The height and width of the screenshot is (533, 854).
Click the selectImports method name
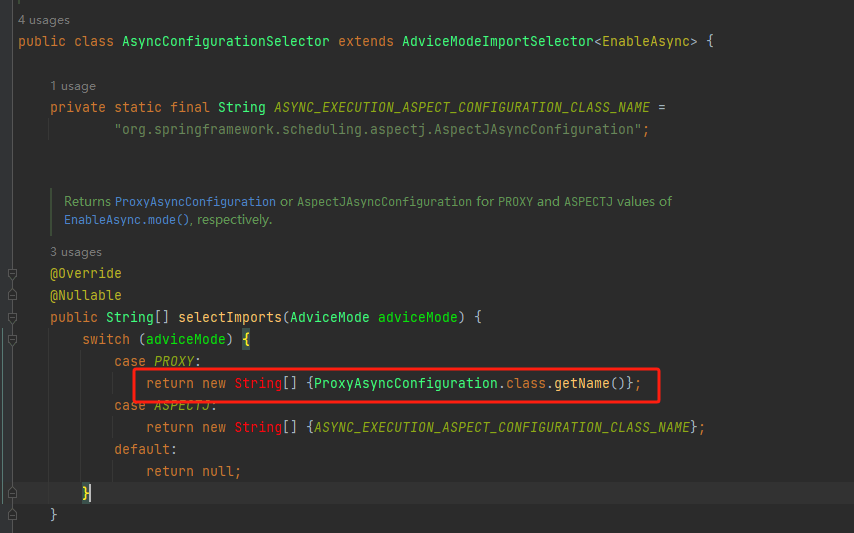tap(230, 317)
